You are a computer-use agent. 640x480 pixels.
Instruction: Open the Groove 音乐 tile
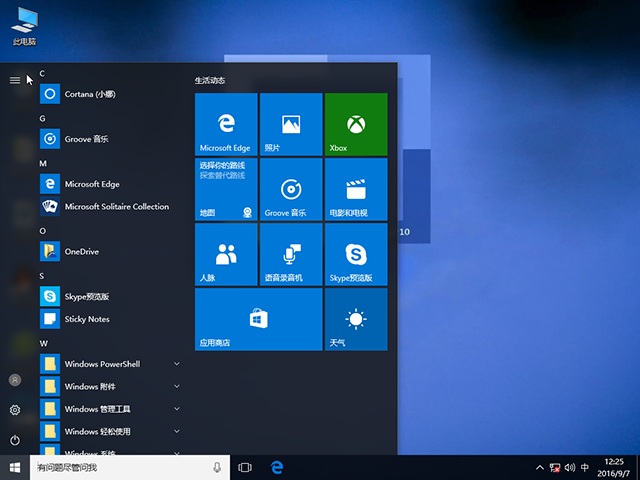[290, 189]
